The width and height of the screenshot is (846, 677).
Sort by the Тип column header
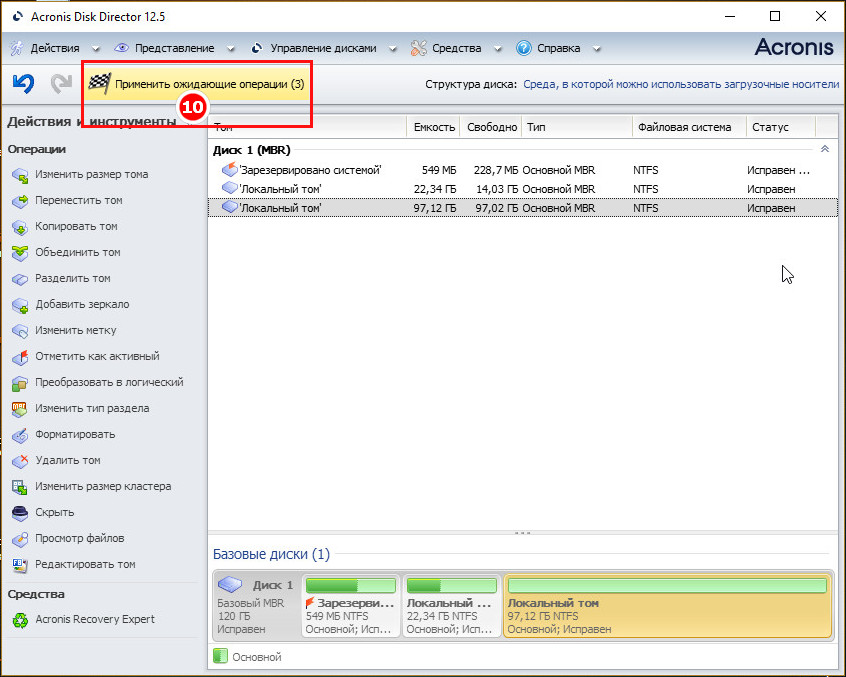[x=577, y=127]
